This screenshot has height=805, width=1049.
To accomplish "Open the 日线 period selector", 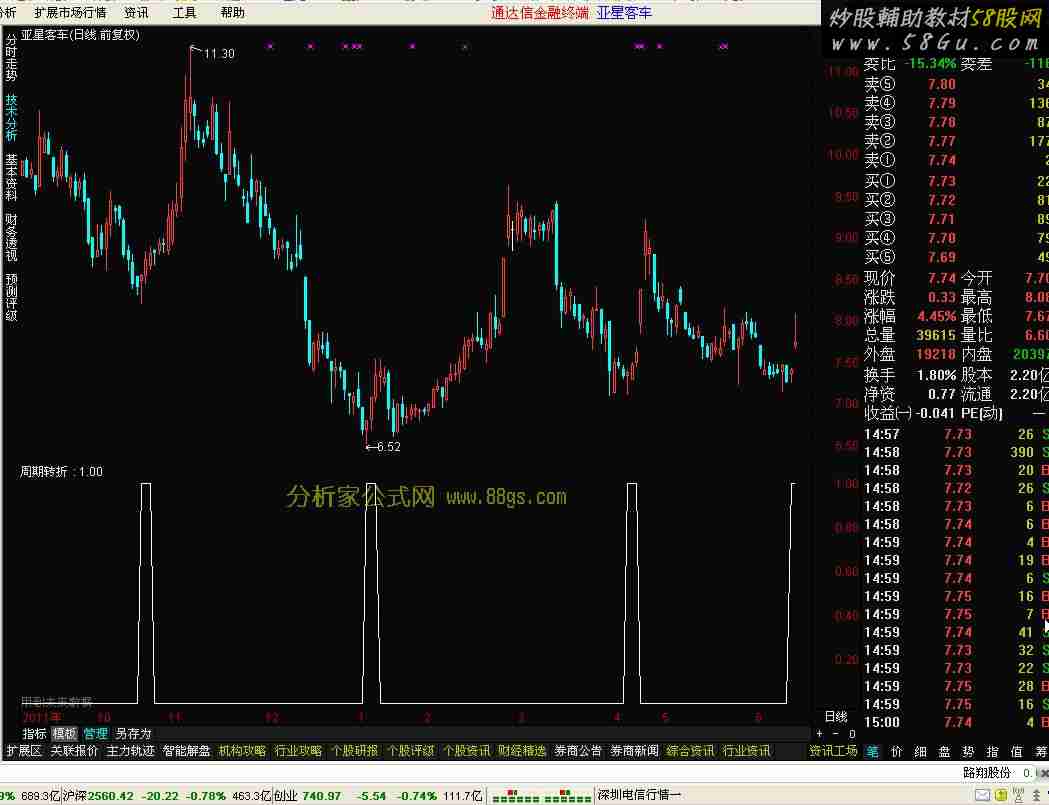I will coord(835,716).
